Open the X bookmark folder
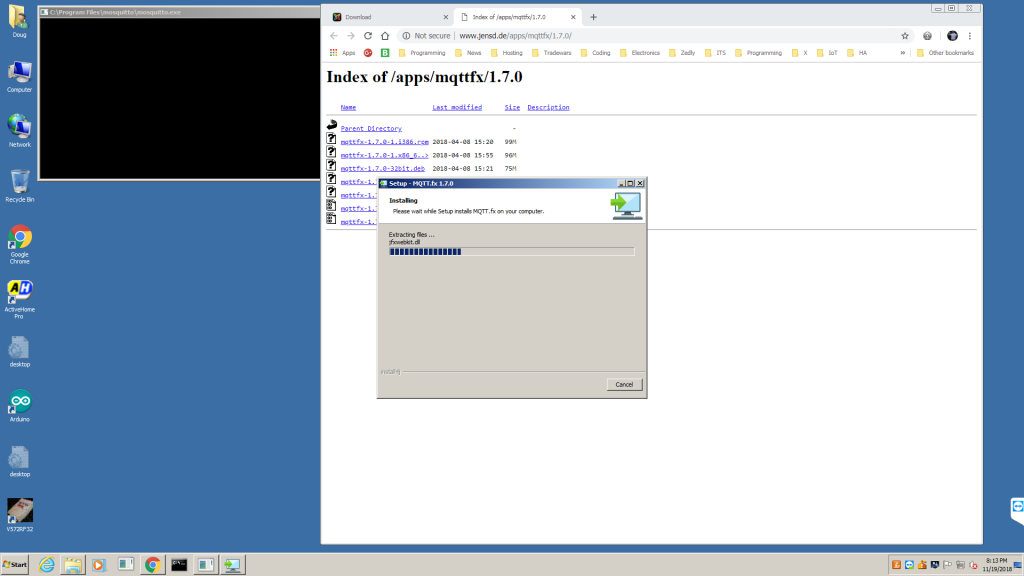Screen dimensions: 1024x576 coord(799,53)
